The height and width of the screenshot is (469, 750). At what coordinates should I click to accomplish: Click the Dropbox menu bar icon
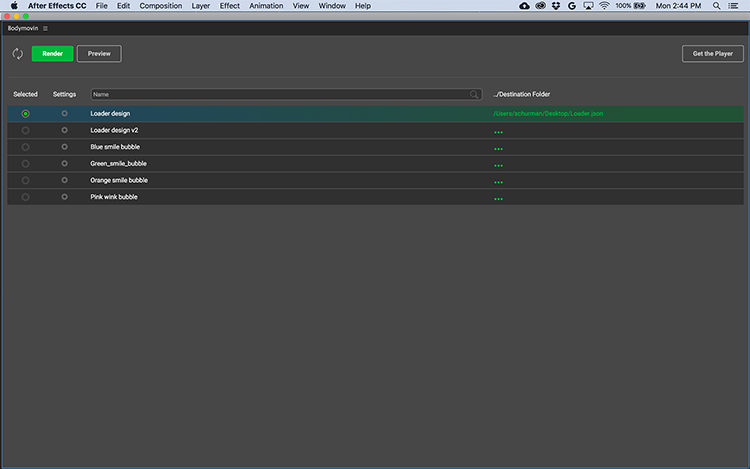pyautogui.click(x=556, y=6)
